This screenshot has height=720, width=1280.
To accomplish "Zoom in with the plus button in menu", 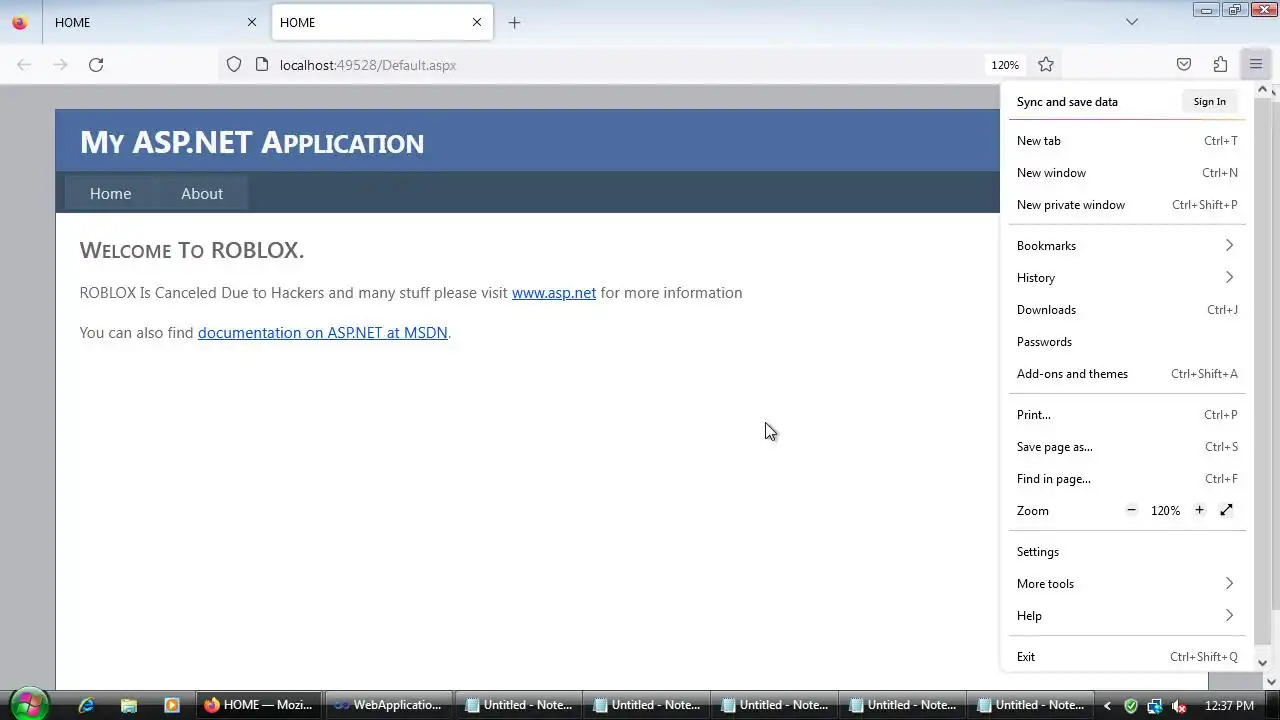I will (1199, 510).
